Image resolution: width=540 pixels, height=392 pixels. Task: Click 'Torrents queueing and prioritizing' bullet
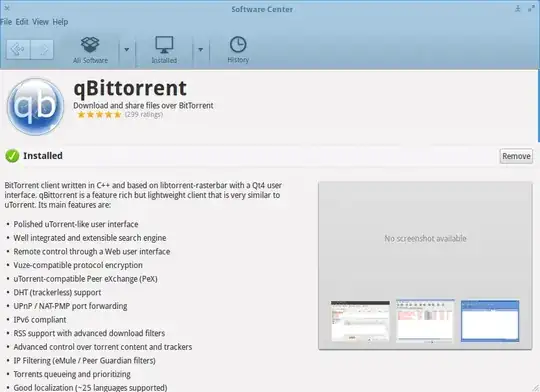[72, 374]
